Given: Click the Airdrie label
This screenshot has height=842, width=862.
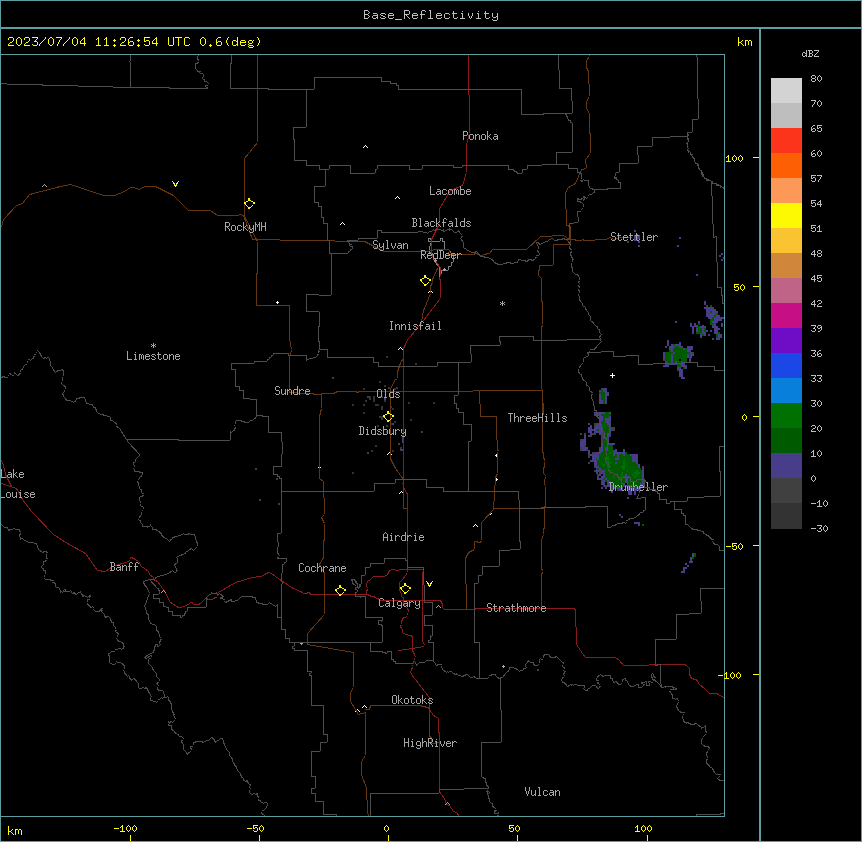Looking at the screenshot, I should pos(404,537).
